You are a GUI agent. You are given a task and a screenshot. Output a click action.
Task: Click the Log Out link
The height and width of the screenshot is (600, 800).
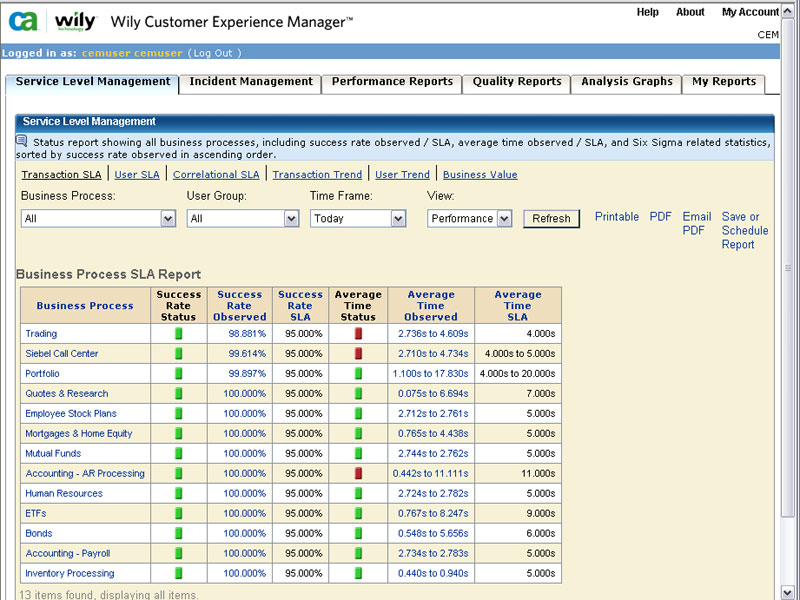click(x=215, y=53)
